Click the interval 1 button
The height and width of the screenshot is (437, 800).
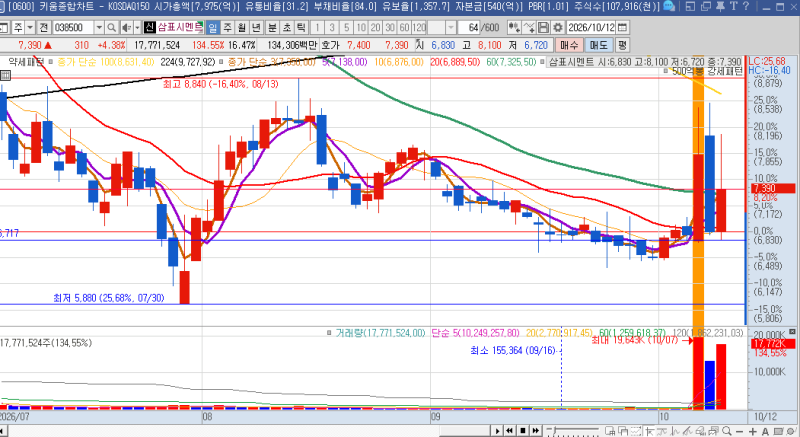click(317, 28)
